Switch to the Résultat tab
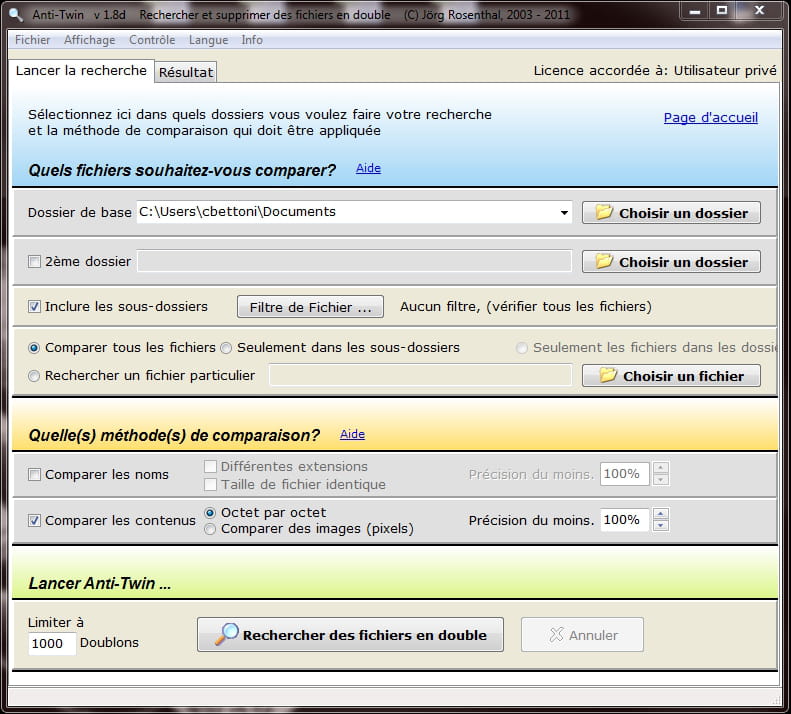The image size is (791, 714). 186,72
